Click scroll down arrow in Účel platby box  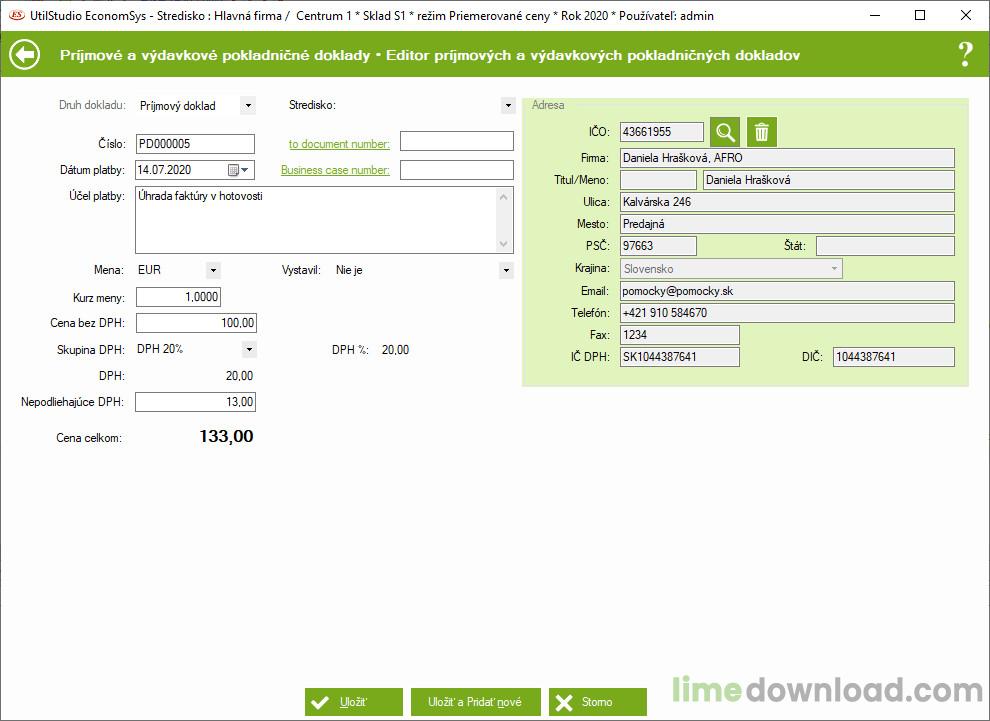click(x=504, y=244)
